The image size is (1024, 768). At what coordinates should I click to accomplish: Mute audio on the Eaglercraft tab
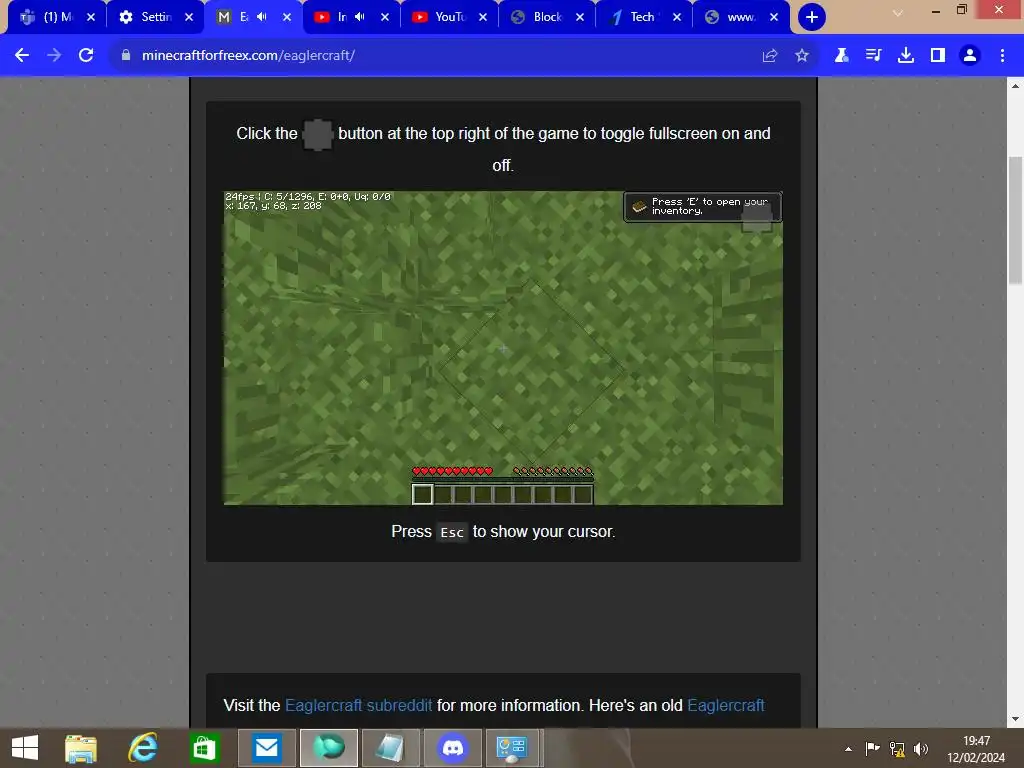pyautogui.click(x=262, y=17)
